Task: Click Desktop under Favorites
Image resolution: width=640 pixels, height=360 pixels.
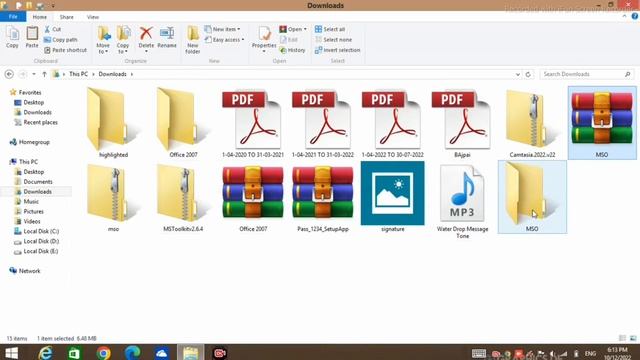Action: point(33,102)
